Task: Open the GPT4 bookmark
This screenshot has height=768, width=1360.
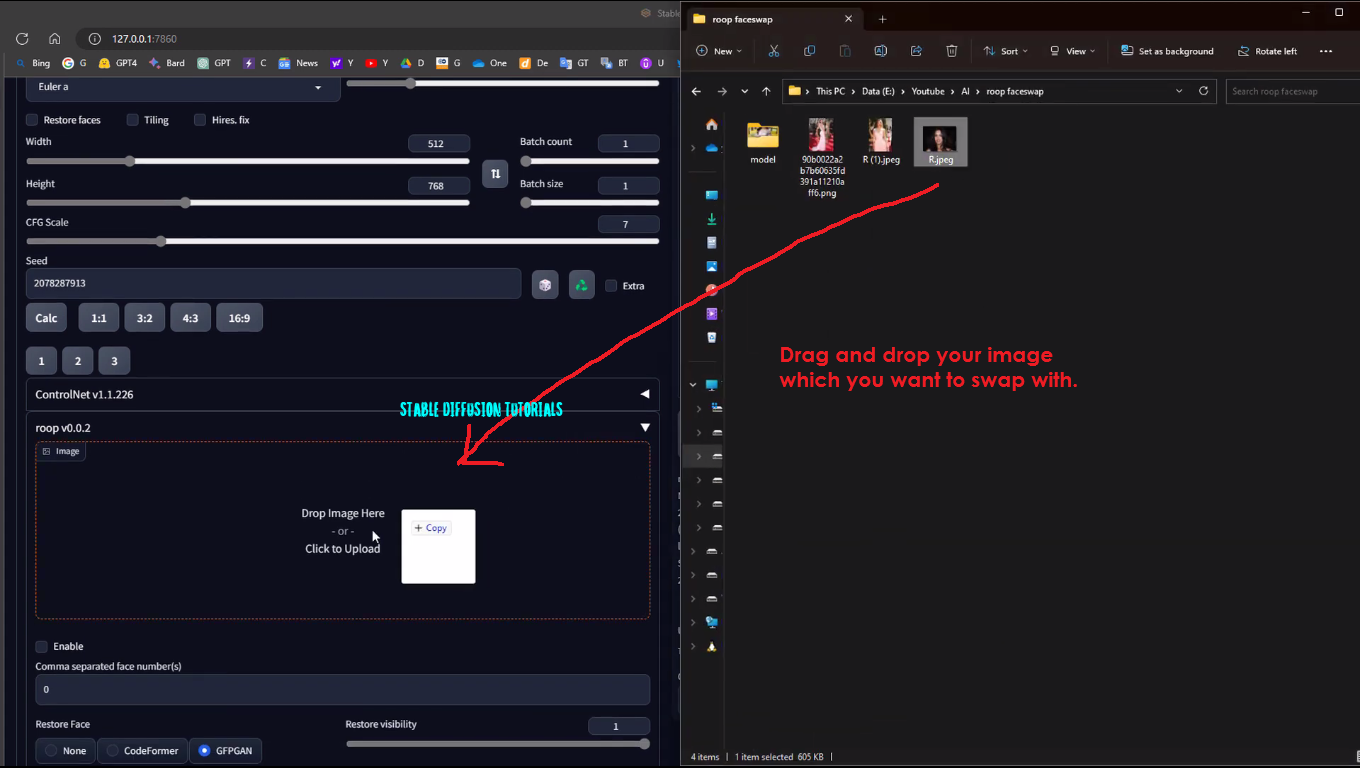Action: click(118, 63)
